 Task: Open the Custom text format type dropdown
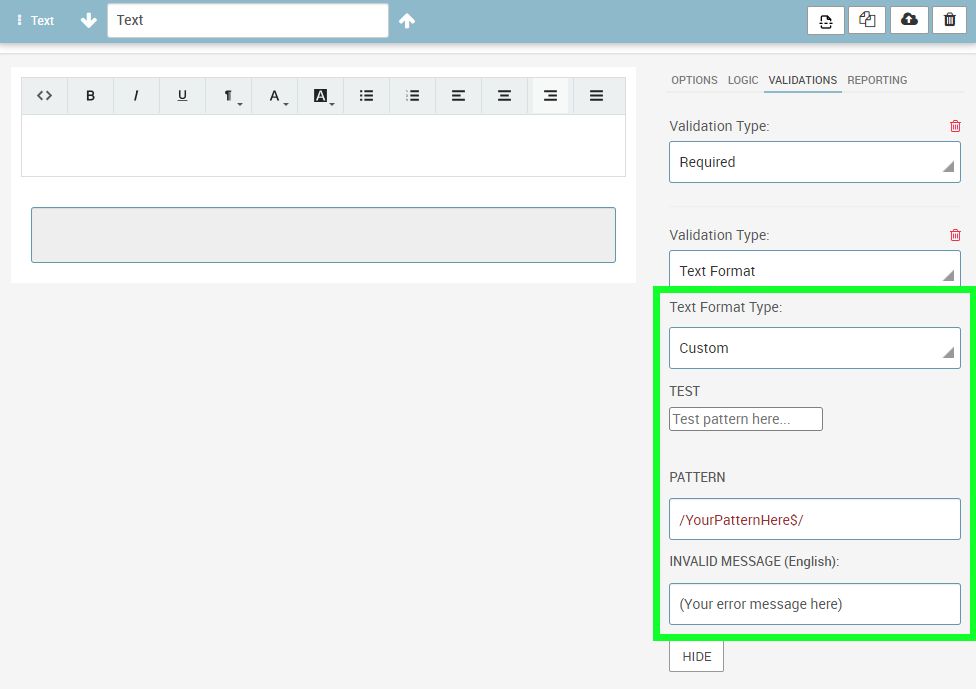pos(815,348)
